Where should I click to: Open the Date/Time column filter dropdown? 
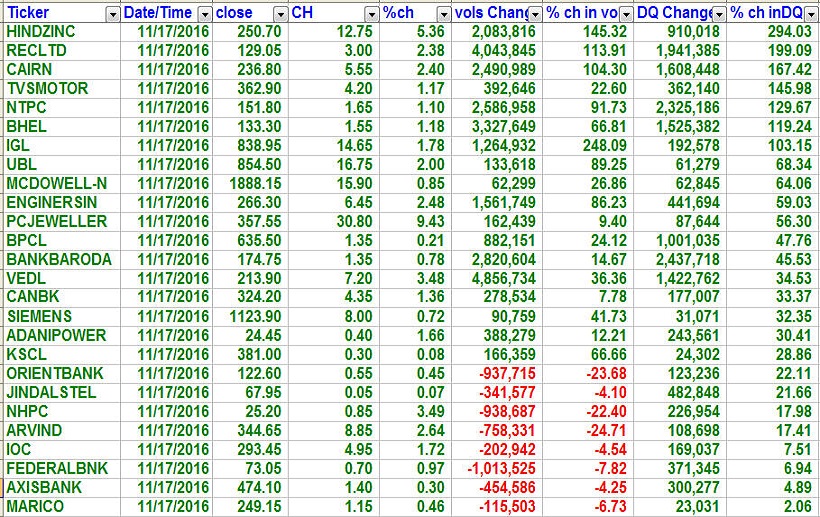(x=204, y=13)
